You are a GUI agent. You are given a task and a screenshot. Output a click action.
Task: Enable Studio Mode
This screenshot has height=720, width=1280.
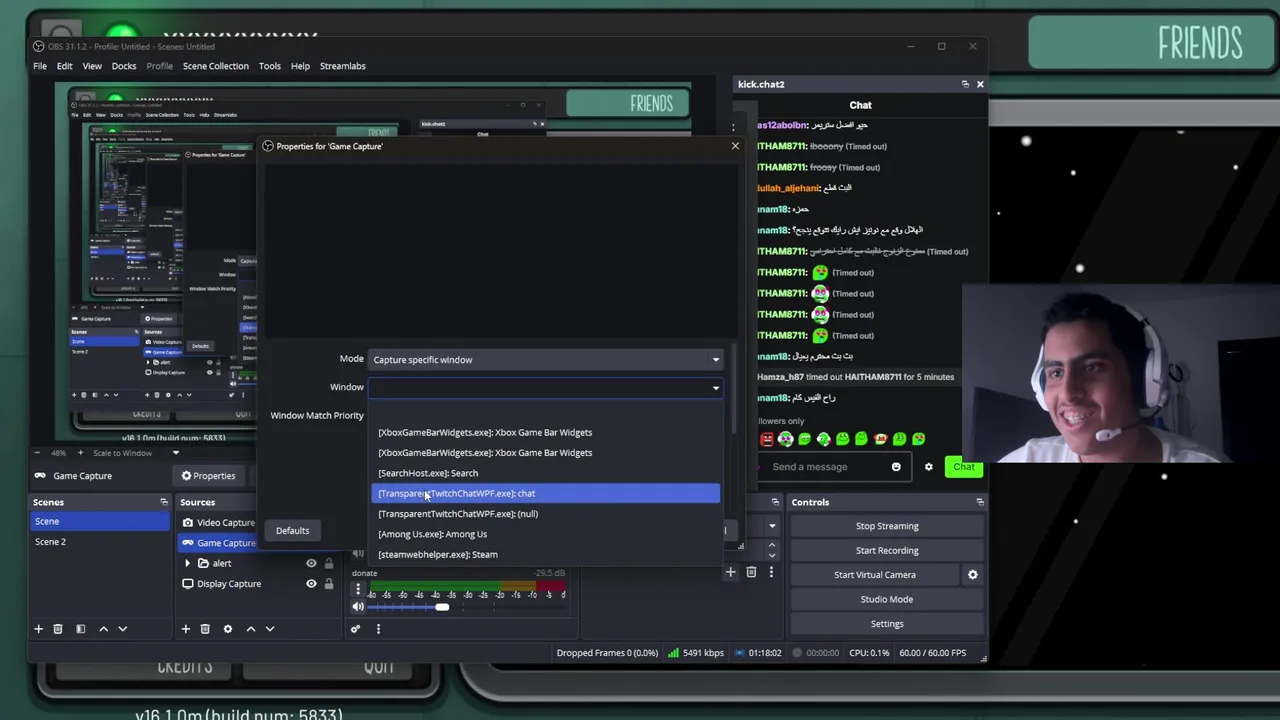pyautogui.click(x=887, y=599)
